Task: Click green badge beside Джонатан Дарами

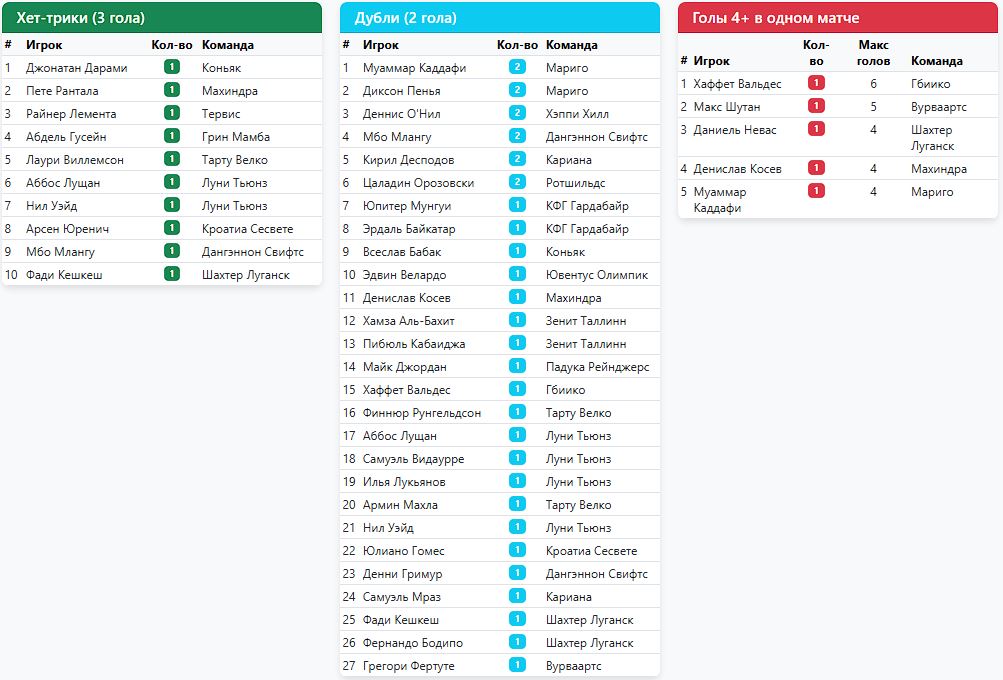Action: pyautogui.click(x=172, y=68)
